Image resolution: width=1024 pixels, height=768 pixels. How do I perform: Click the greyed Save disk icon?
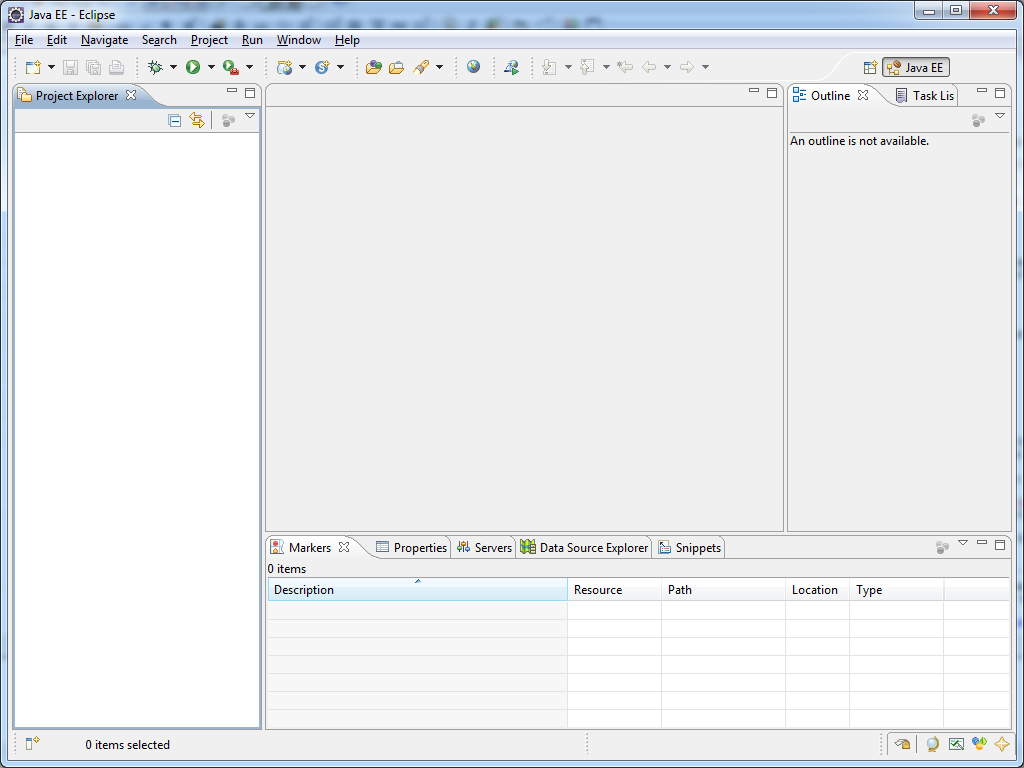tap(71, 67)
